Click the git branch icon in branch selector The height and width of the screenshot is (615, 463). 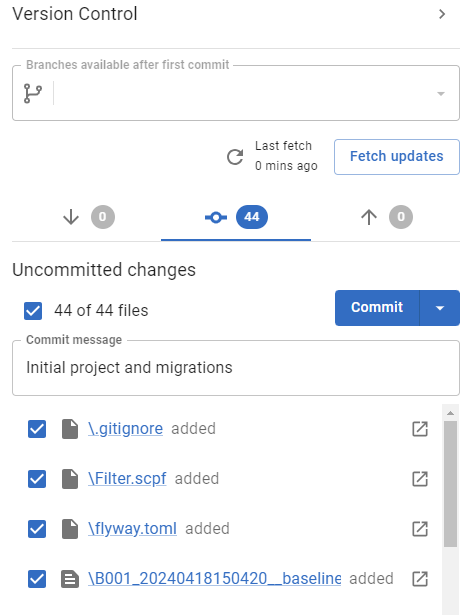click(33, 93)
